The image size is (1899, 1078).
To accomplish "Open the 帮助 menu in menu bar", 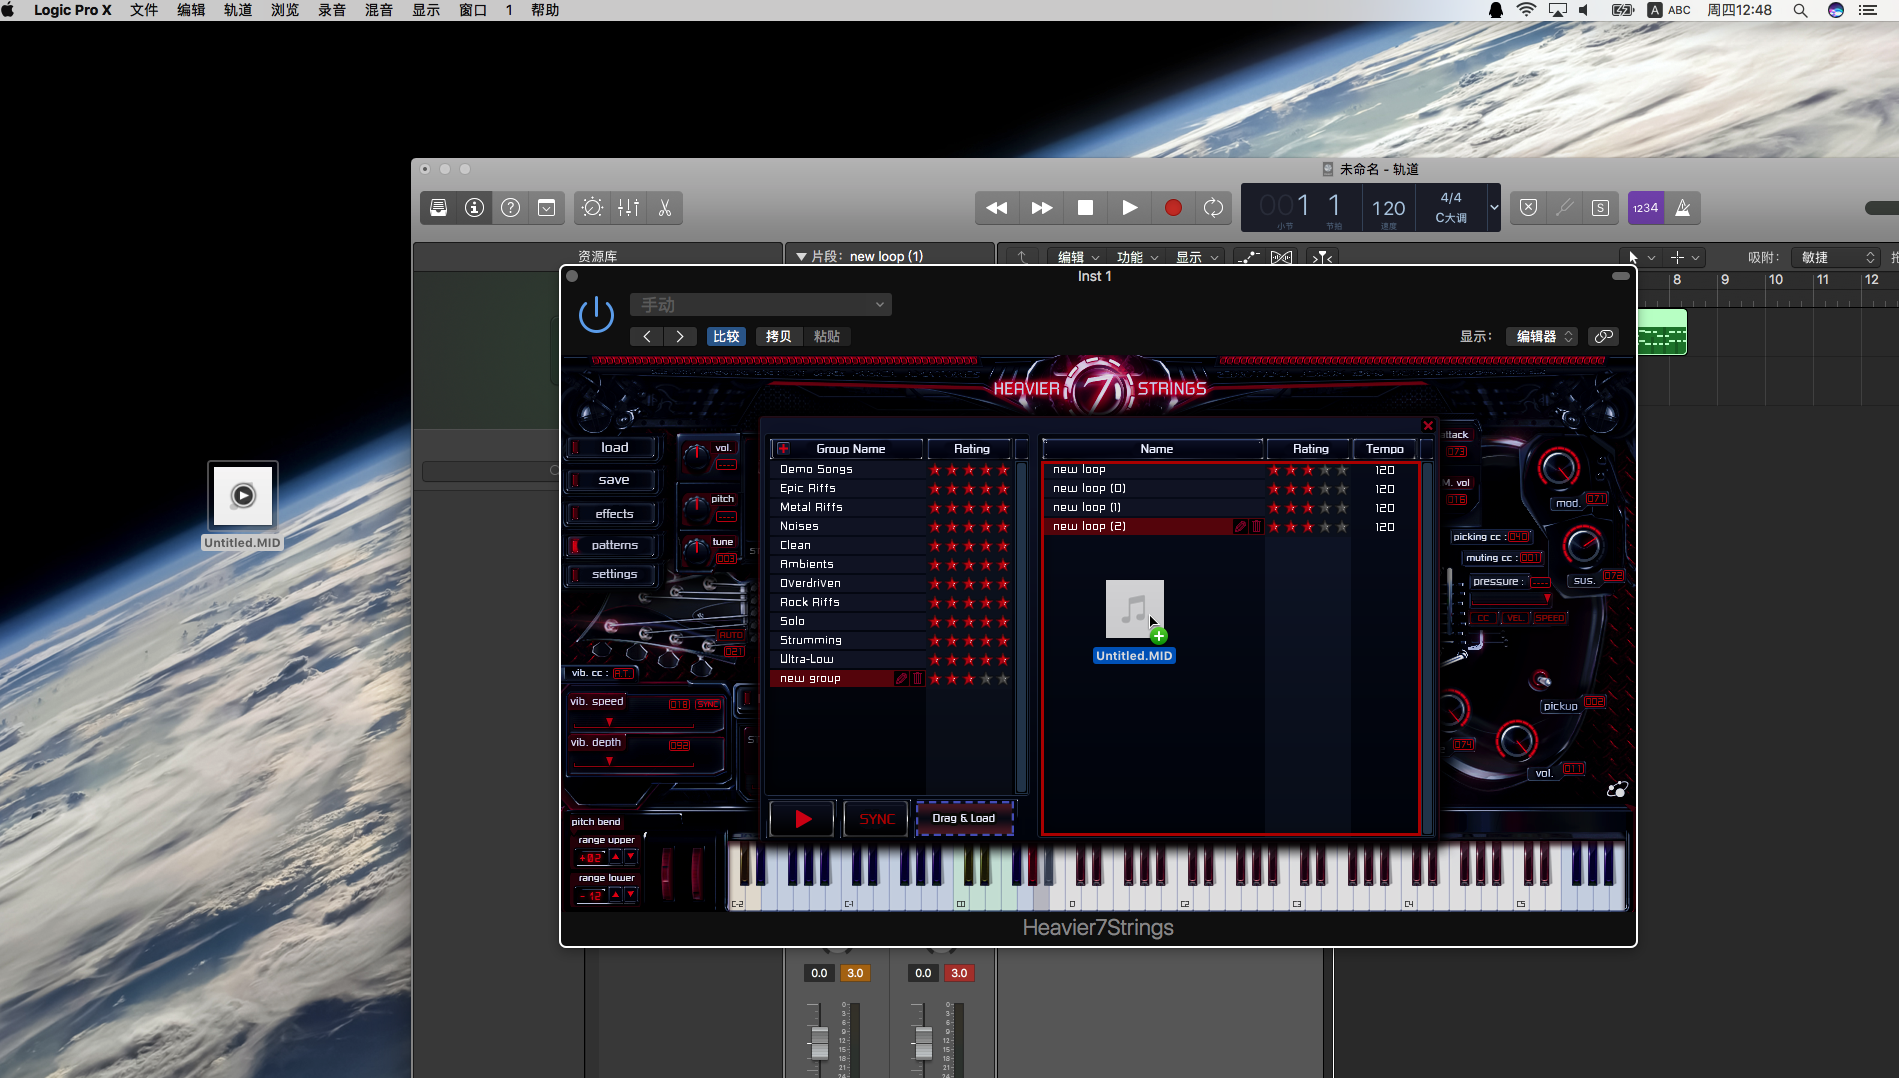I will 545,10.
